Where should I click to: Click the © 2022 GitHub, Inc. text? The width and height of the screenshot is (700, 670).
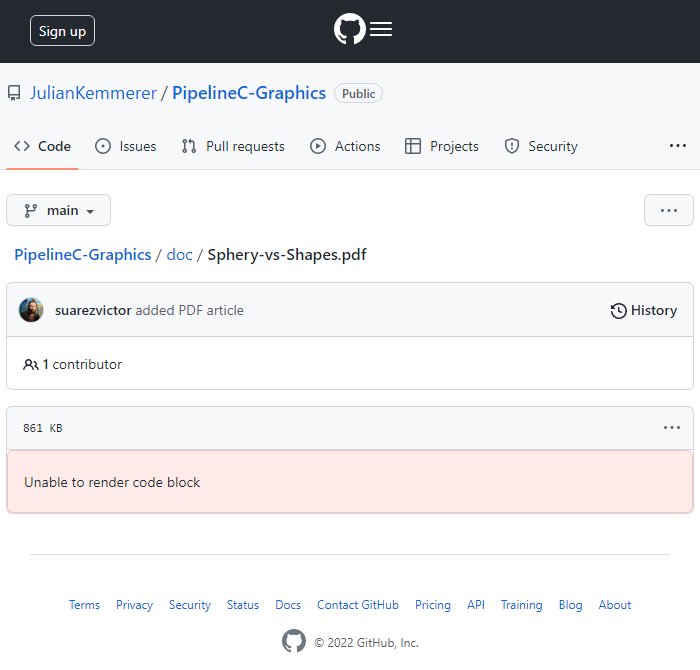pyautogui.click(x=366, y=643)
